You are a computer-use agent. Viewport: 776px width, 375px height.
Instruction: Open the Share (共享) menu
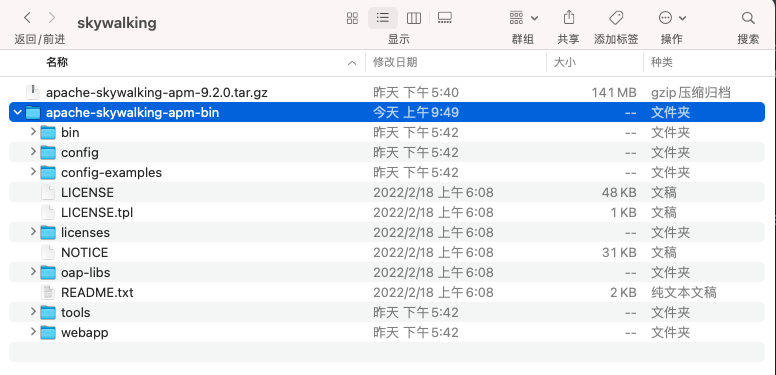click(569, 17)
